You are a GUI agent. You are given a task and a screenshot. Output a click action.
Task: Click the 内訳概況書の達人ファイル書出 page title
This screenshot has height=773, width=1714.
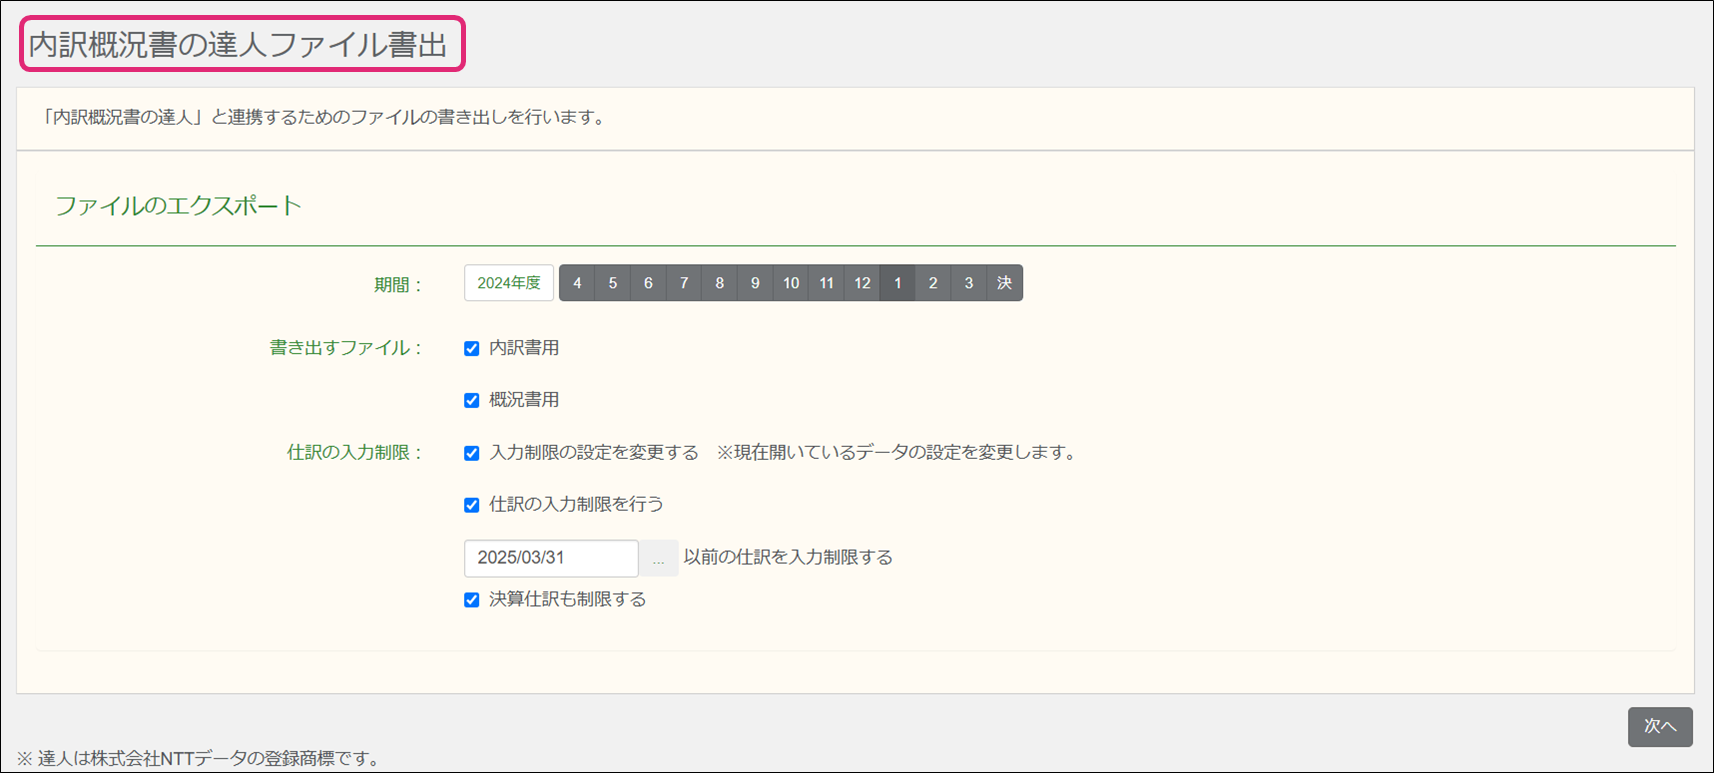238,45
